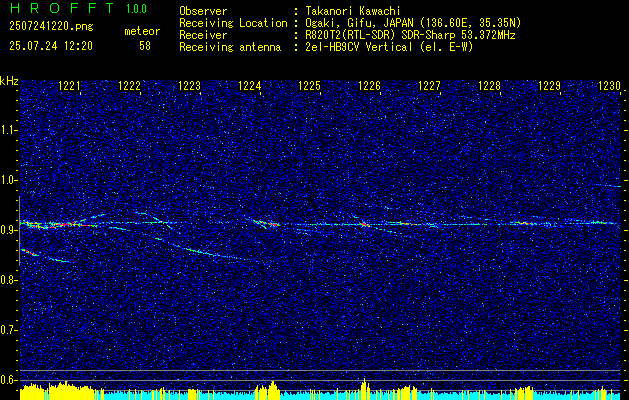The image size is (629, 400).
Task: Click the meteor label
Action: (142, 31)
